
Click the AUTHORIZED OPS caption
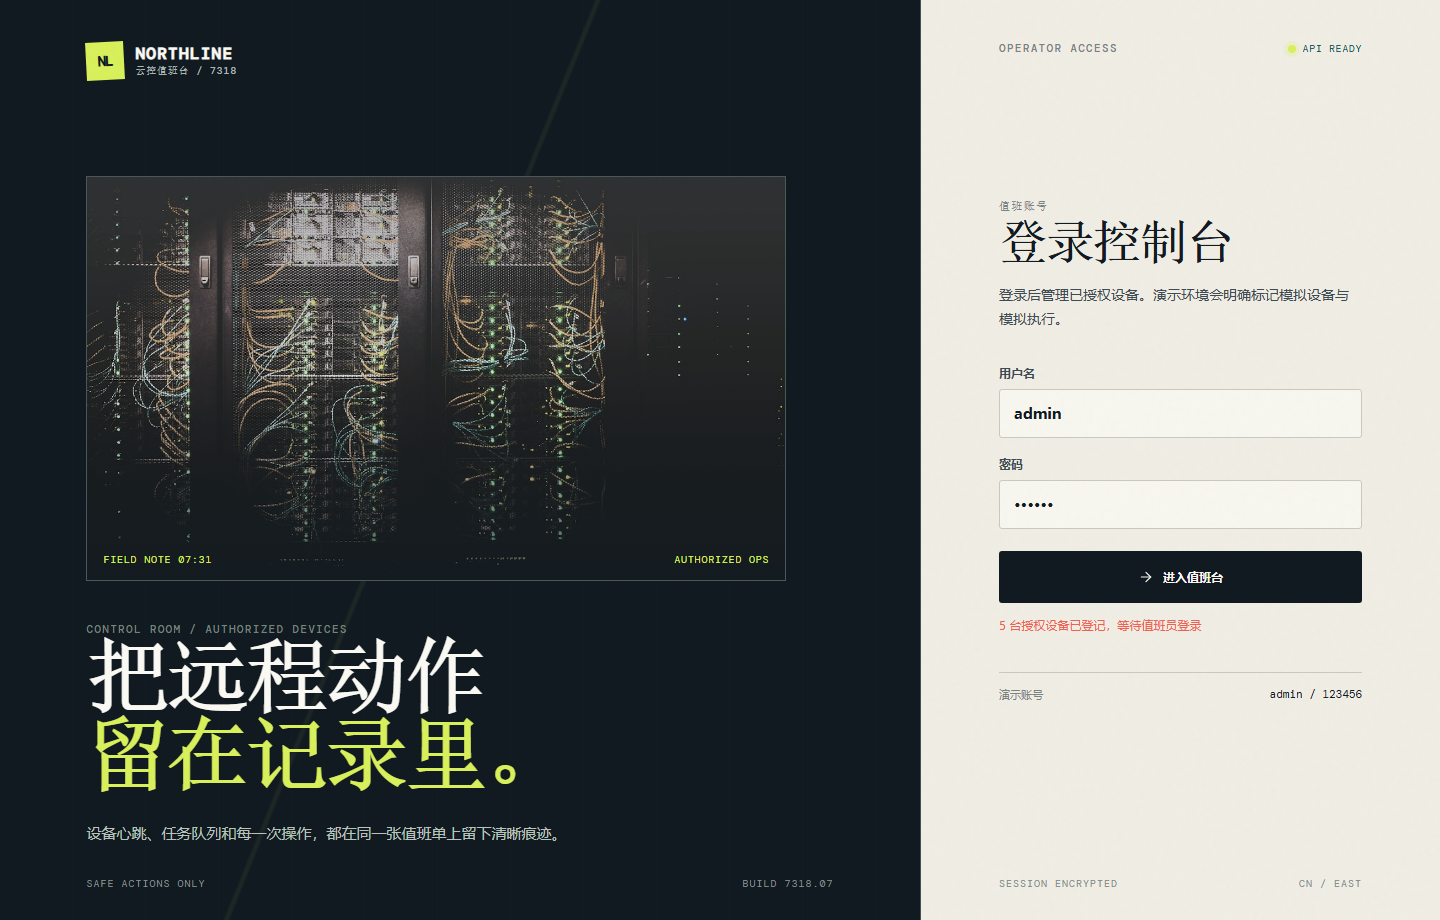pyautogui.click(x=721, y=560)
